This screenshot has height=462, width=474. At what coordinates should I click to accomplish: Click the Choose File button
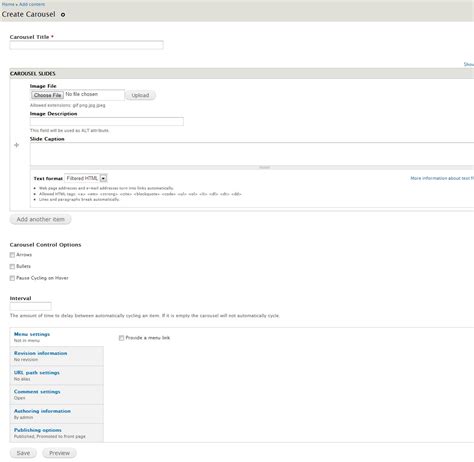(x=47, y=95)
